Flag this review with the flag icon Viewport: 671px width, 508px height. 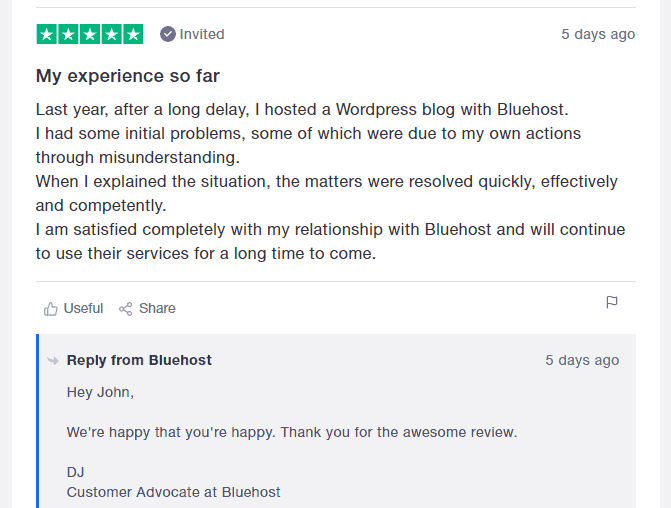coord(612,302)
